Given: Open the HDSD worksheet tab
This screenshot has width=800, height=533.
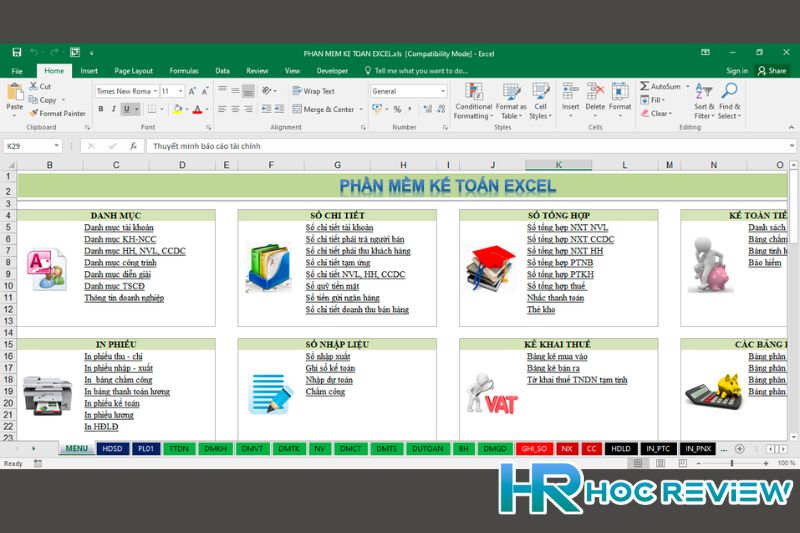Looking at the screenshot, I should 112,449.
